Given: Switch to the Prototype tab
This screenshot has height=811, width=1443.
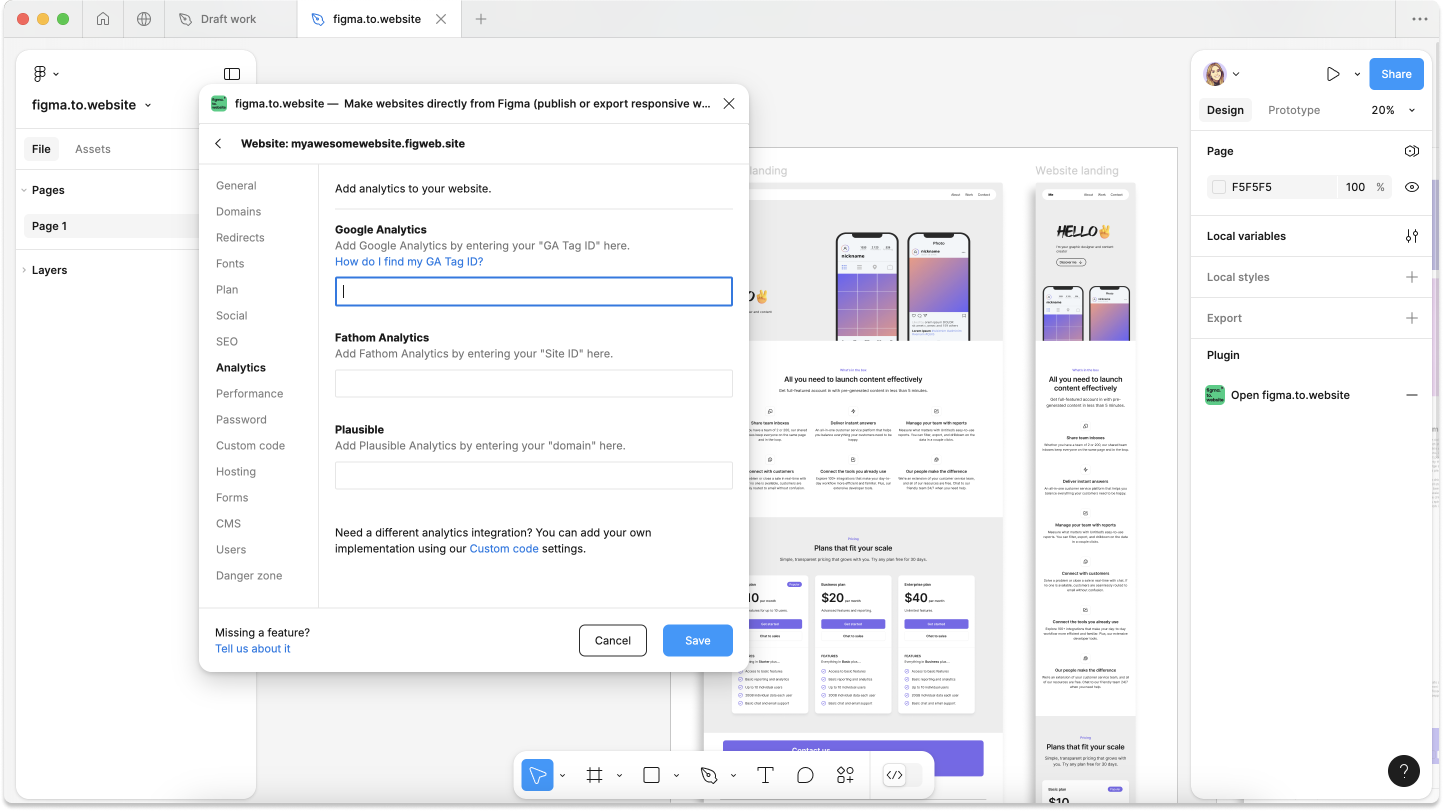Looking at the screenshot, I should [1294, 110].
